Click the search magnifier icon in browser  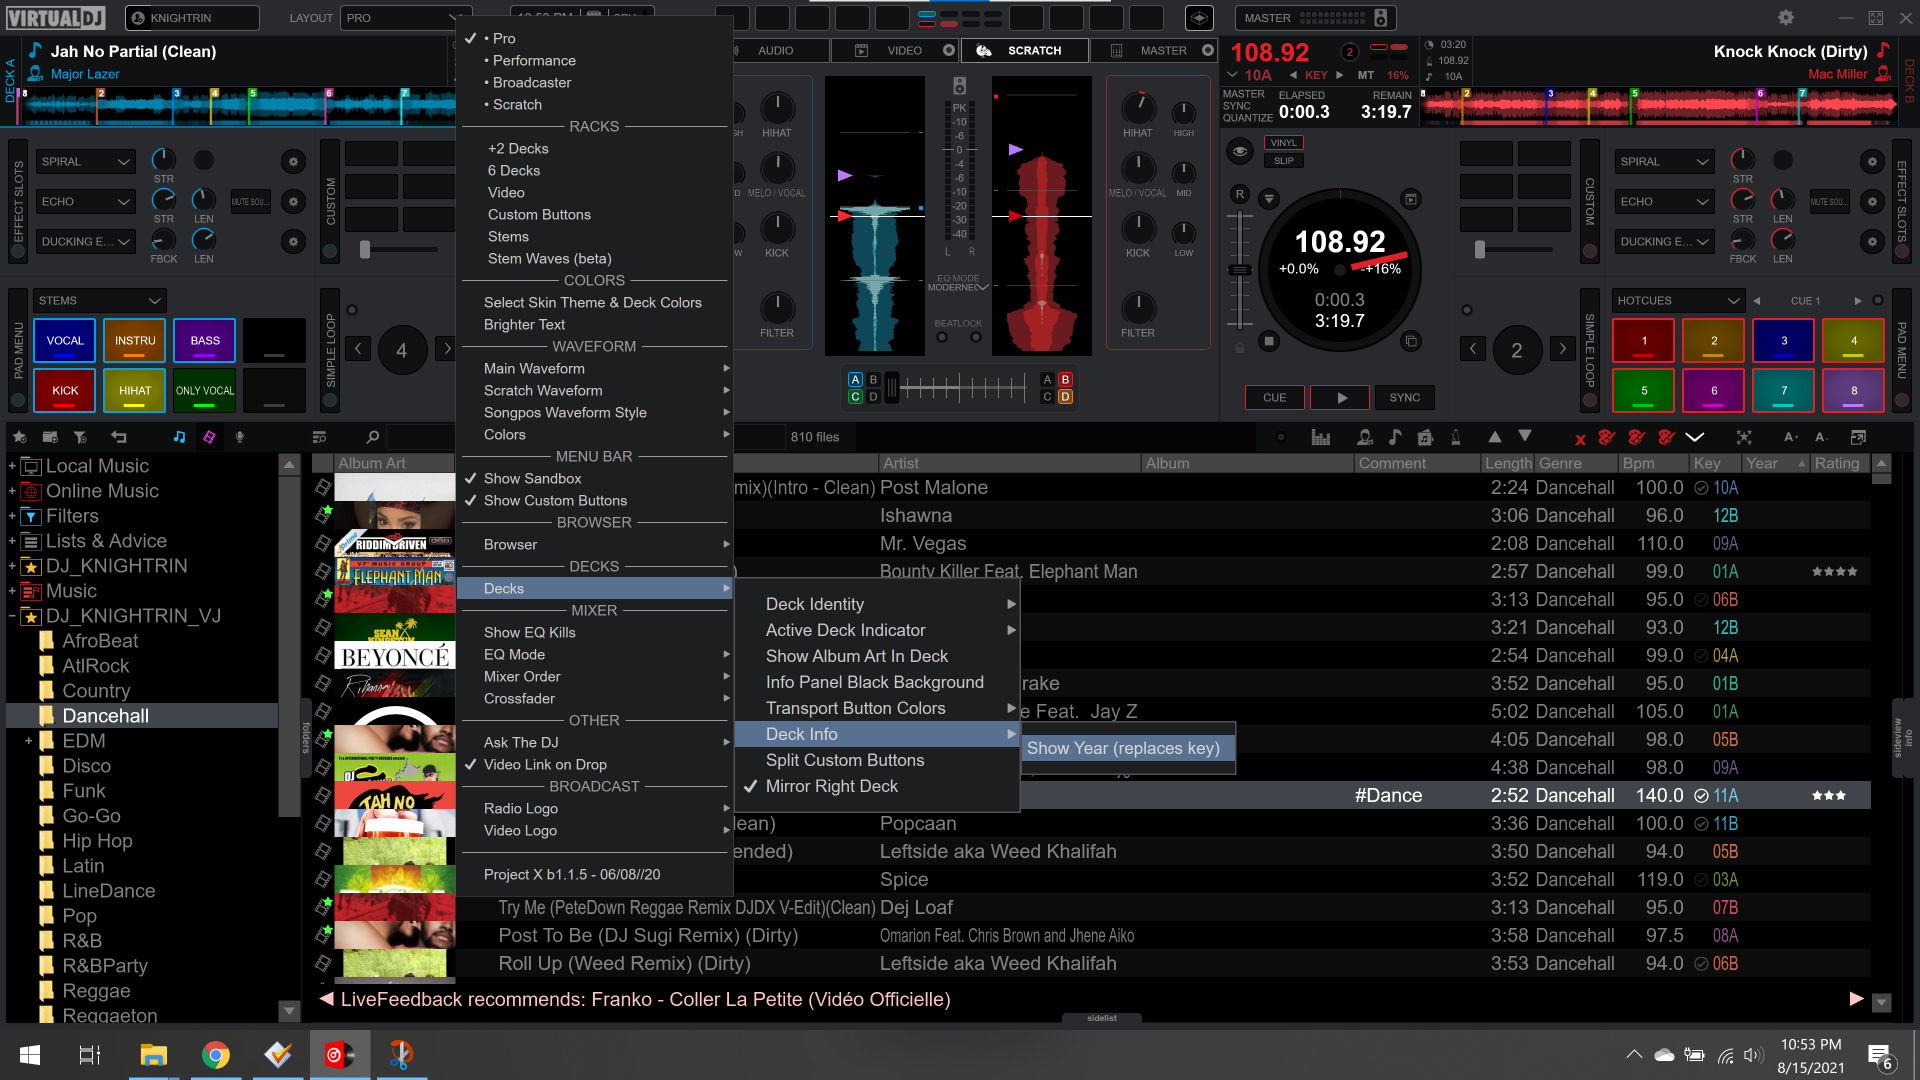[x=373, y=437]
